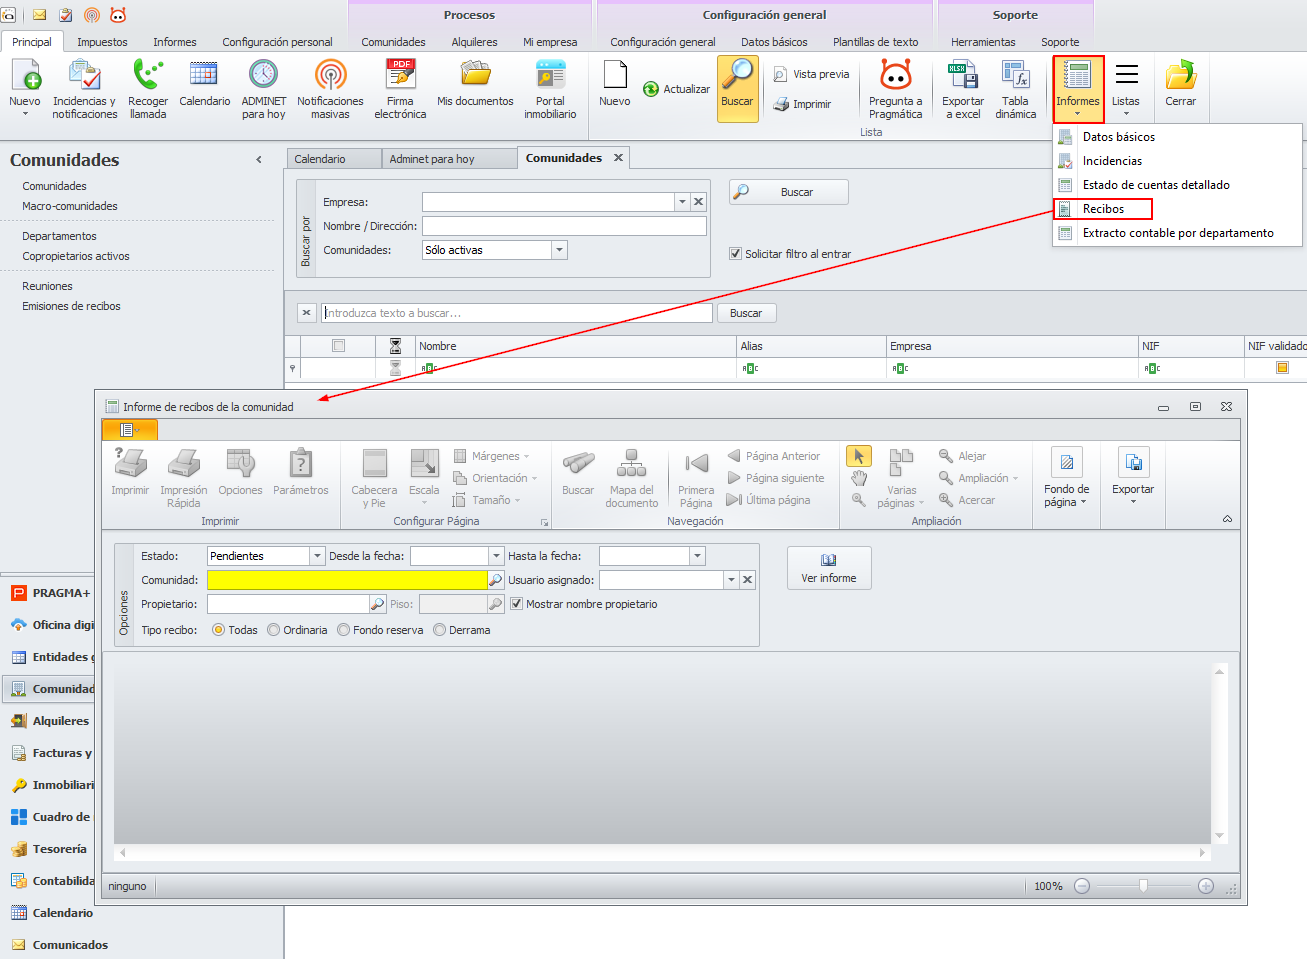
Task: Choose Ordinaria receipt type
Action: [x=273, y=630]
